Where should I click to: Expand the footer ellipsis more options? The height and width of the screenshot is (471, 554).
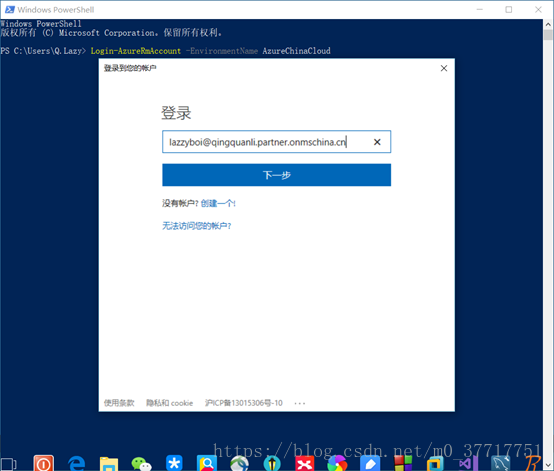300,403
